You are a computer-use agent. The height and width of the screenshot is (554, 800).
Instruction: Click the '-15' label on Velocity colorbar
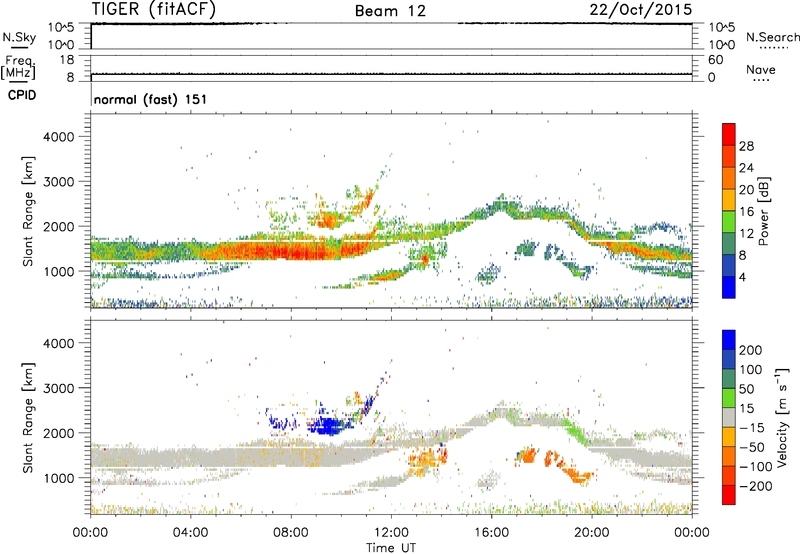click(752, 428)
